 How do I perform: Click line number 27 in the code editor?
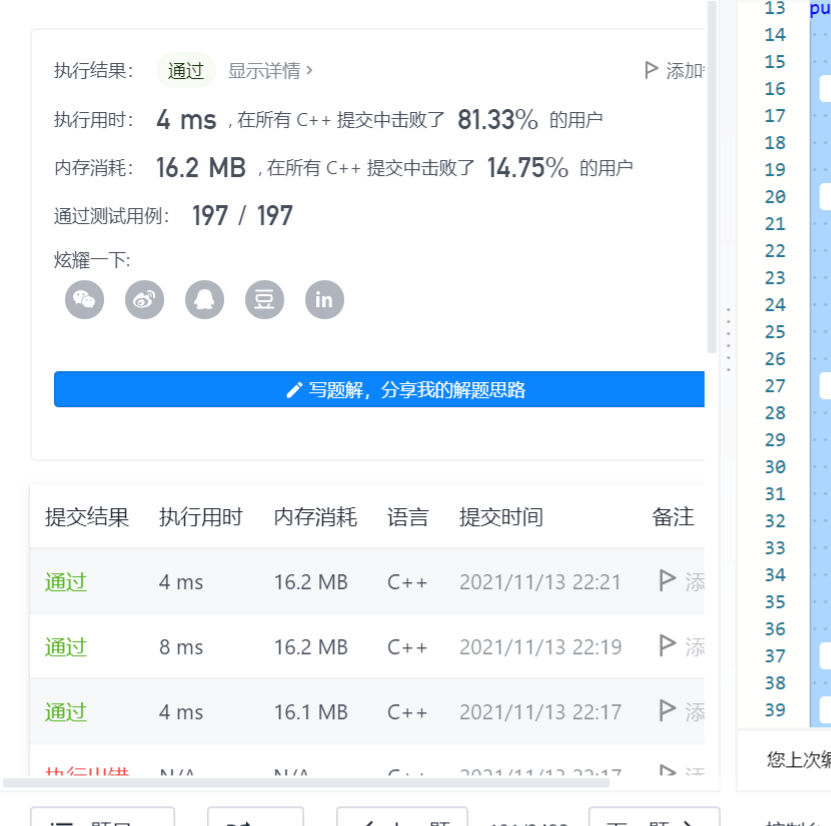[774, 385]
